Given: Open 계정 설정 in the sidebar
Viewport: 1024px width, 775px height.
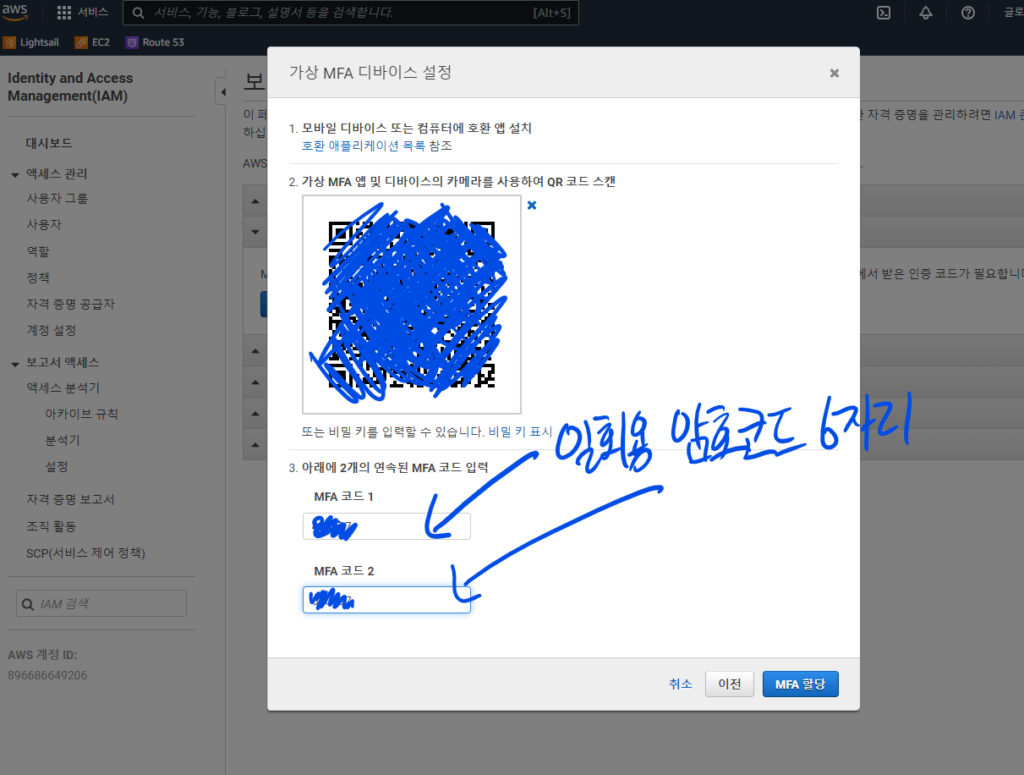Looking at the screenshot, I should coord(51,330).
